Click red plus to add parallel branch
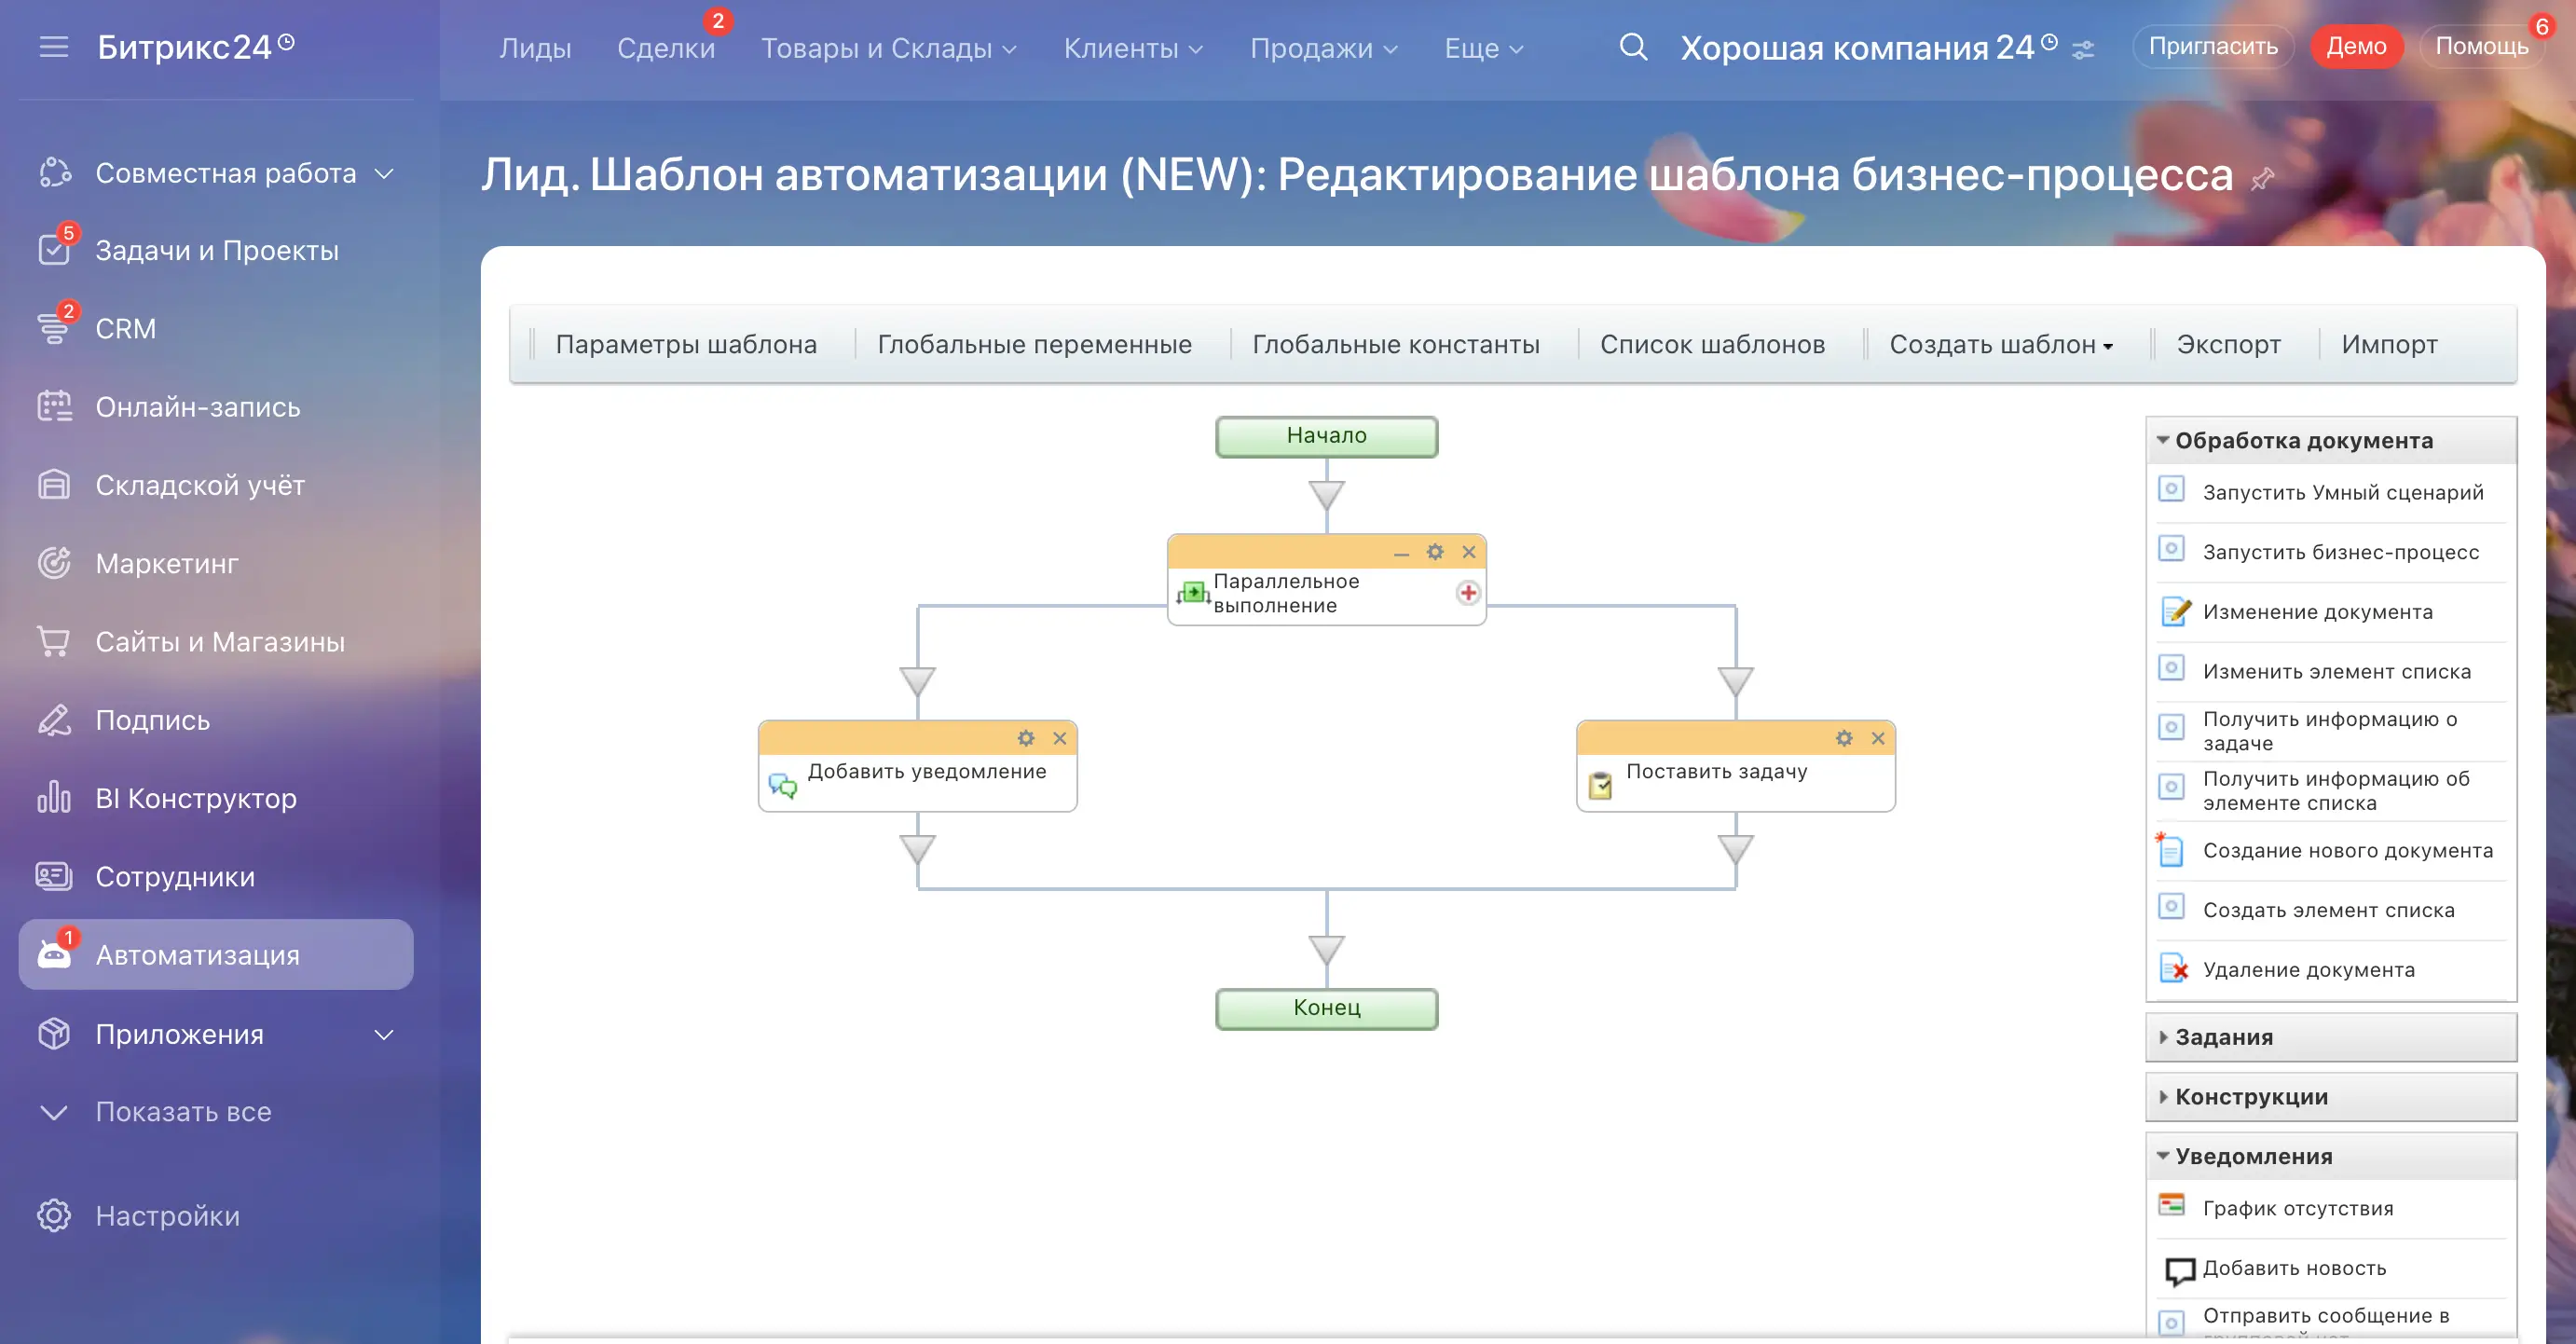The height and width of the screenshot is (1344, 2576). tap(1468, 593)
